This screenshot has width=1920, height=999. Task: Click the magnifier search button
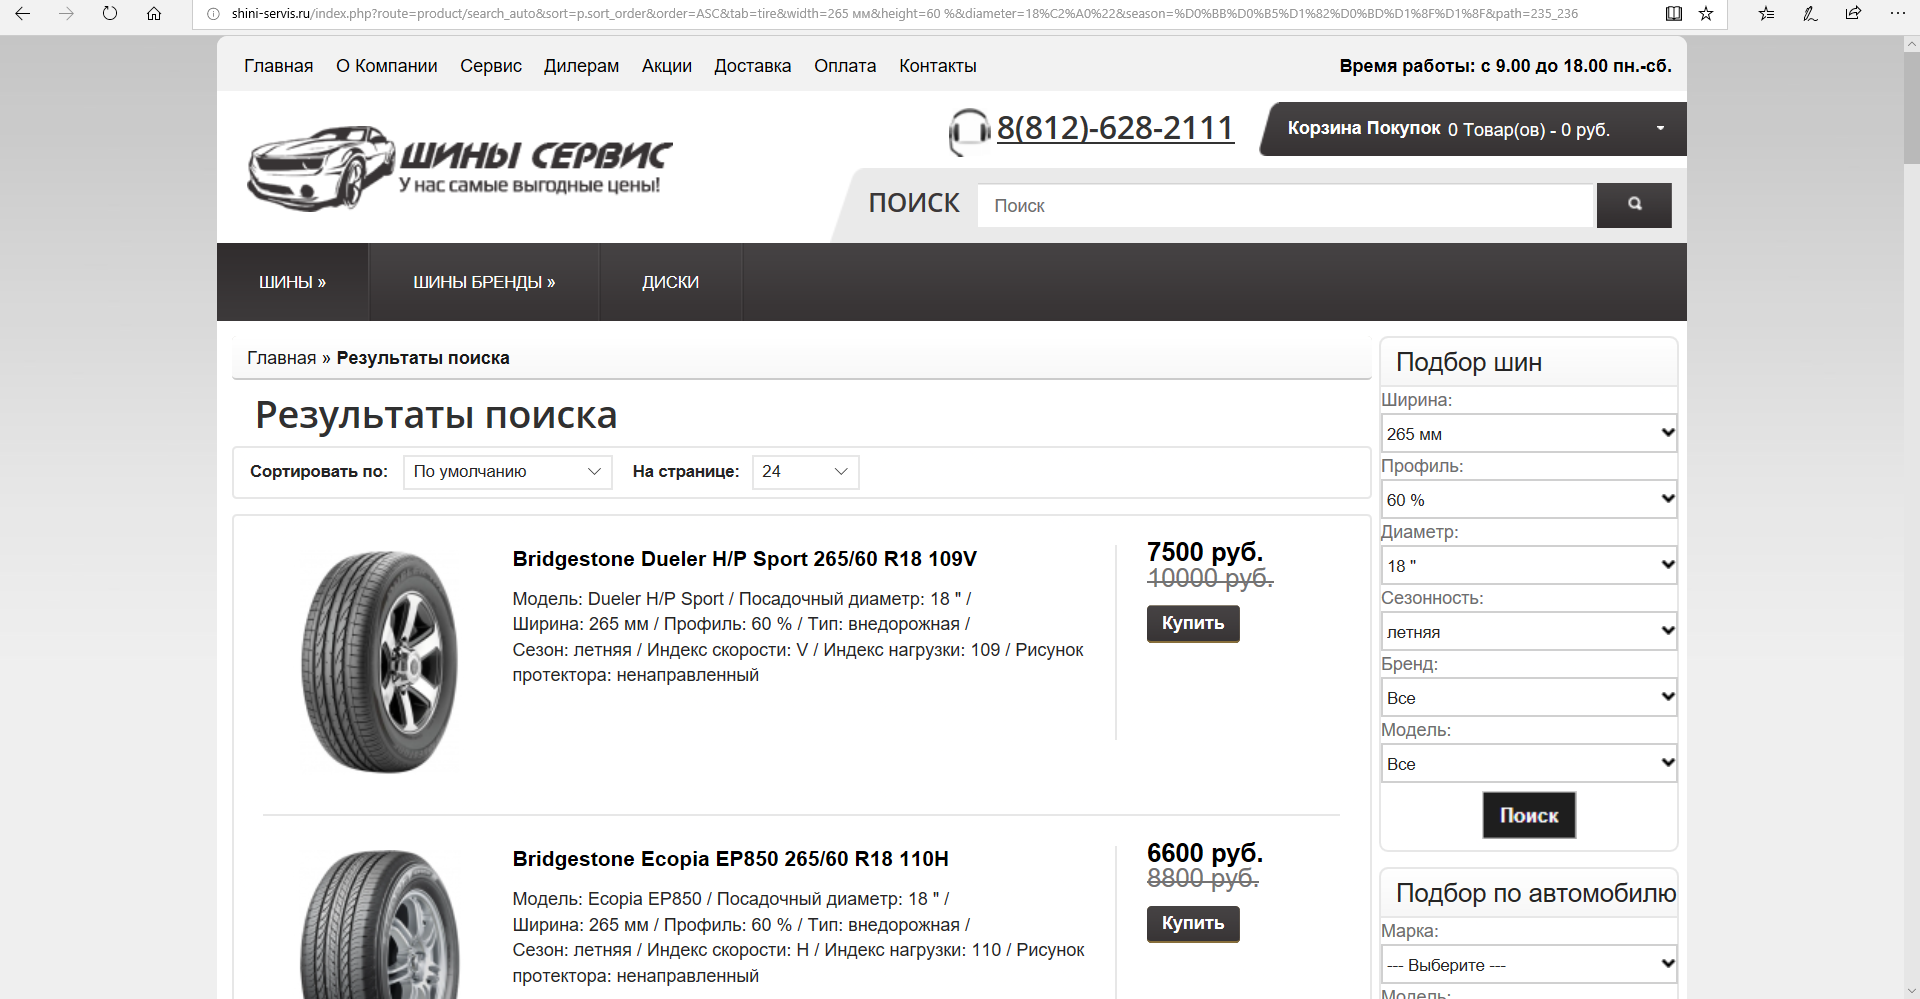point(1633,205)
